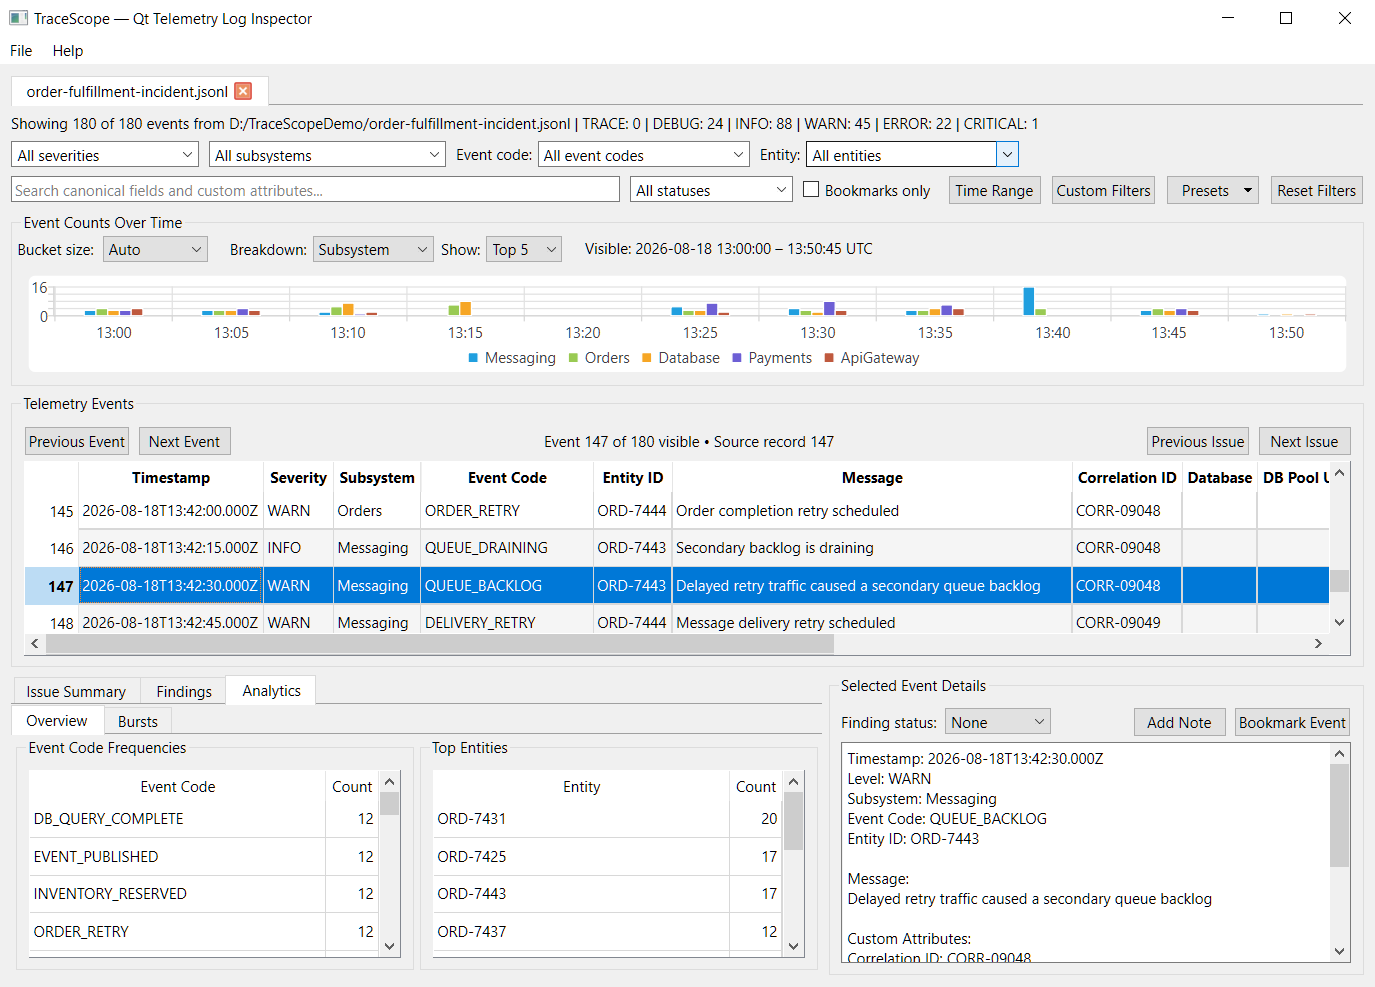Click the events table scroll-down arrow

point(1340,622)
